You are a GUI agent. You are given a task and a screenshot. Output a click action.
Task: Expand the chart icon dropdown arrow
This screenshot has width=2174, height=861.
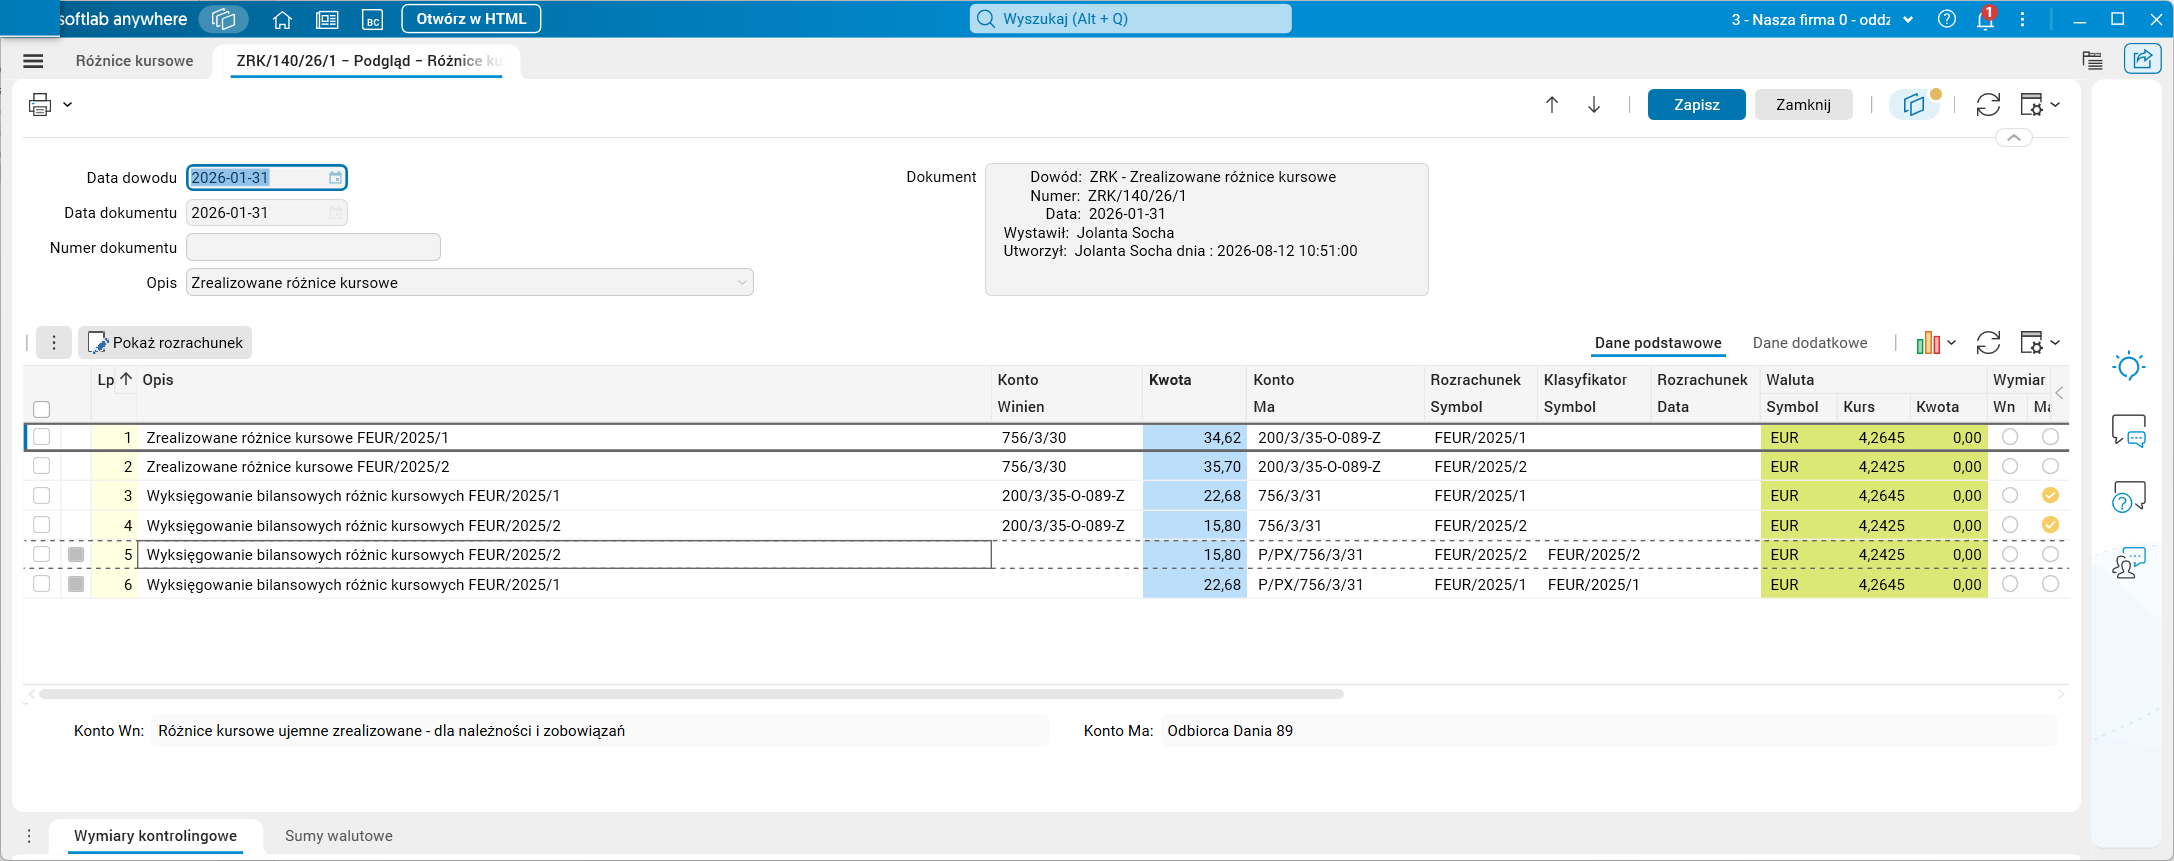click(x=1951, y=343)
